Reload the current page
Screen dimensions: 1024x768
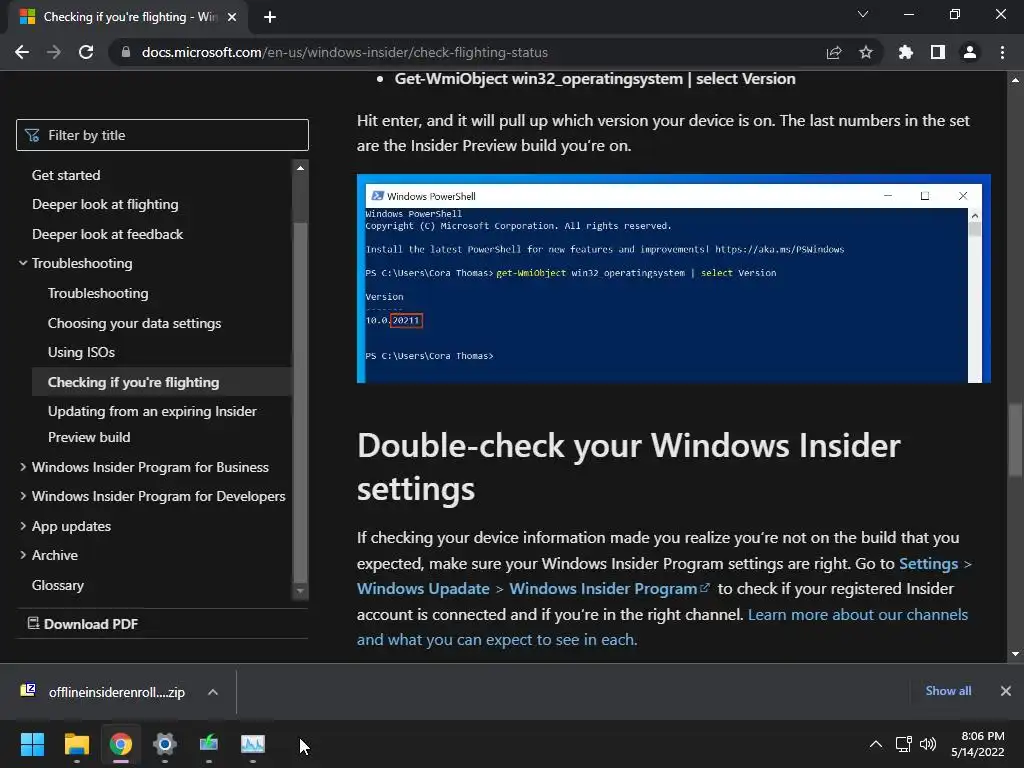pos(86,52)
